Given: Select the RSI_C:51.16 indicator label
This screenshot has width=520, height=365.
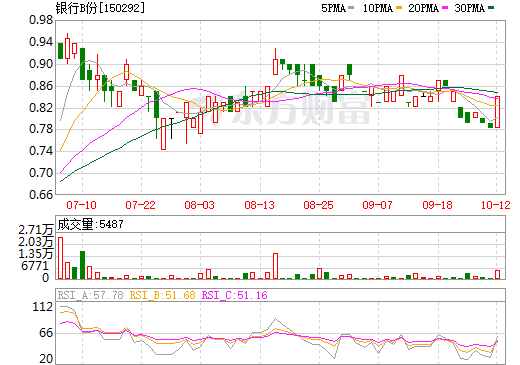Looking at the screenshot, I should tap(235, 295).
